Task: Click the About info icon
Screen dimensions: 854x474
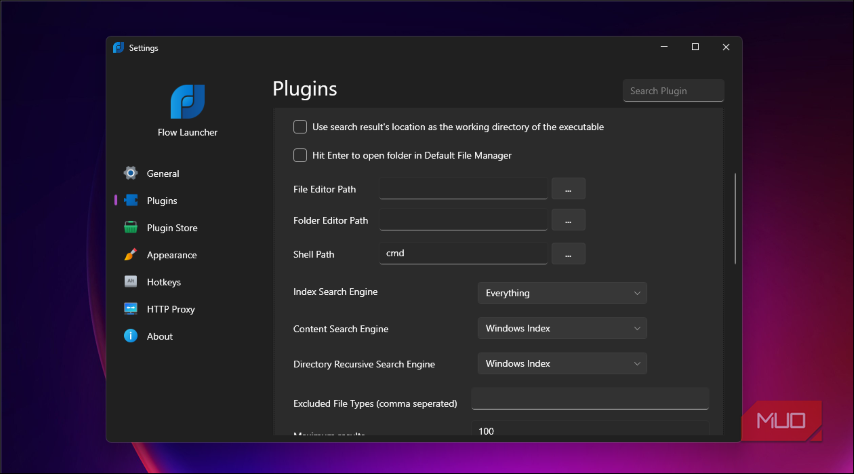Action: [131, 336]
